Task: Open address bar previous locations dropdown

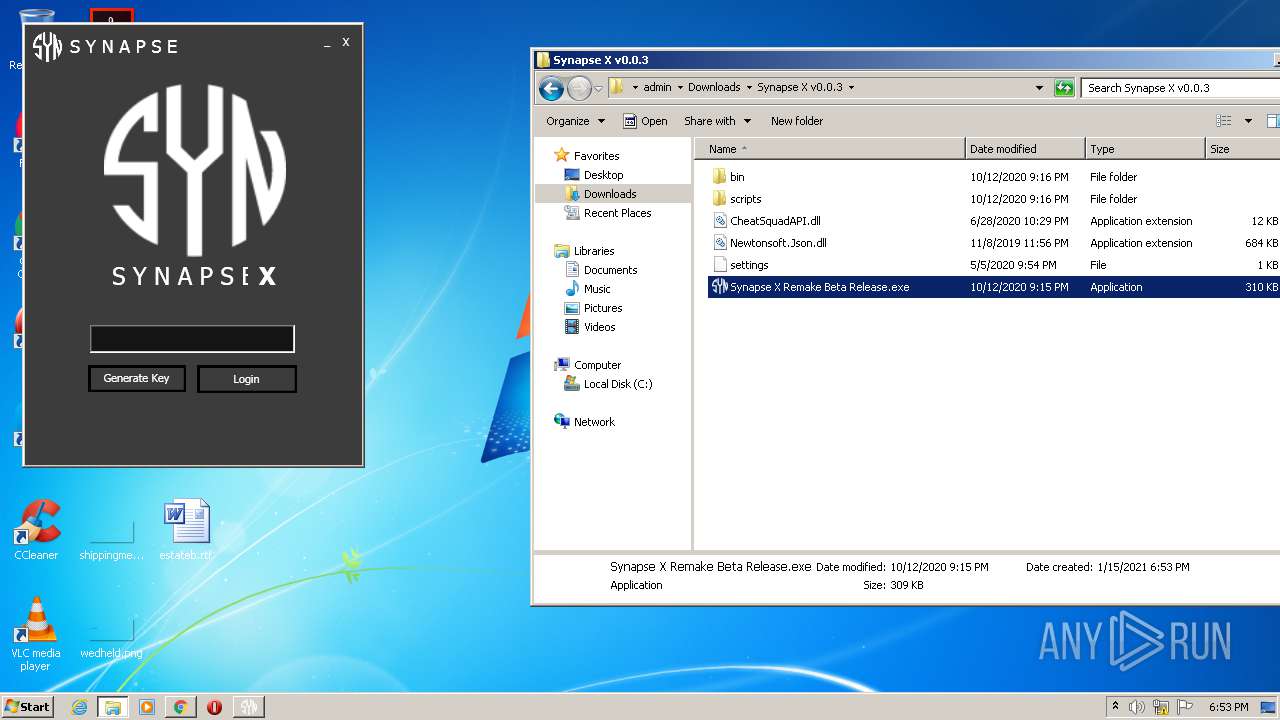Action: point(1040,88)
